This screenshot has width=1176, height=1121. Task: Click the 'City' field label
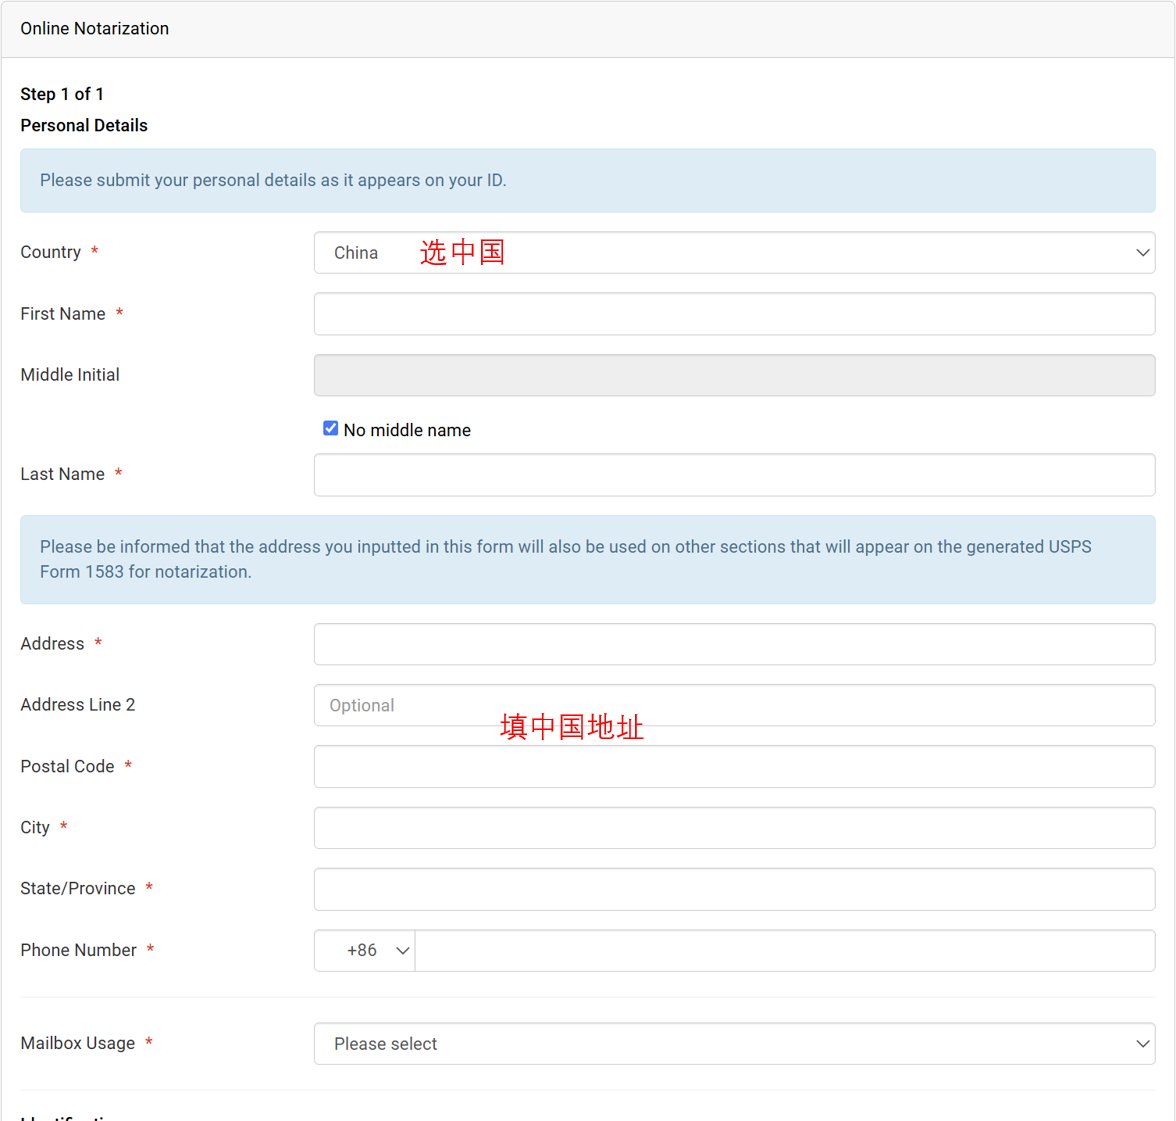pyautogui.click(x=35, y=827)
